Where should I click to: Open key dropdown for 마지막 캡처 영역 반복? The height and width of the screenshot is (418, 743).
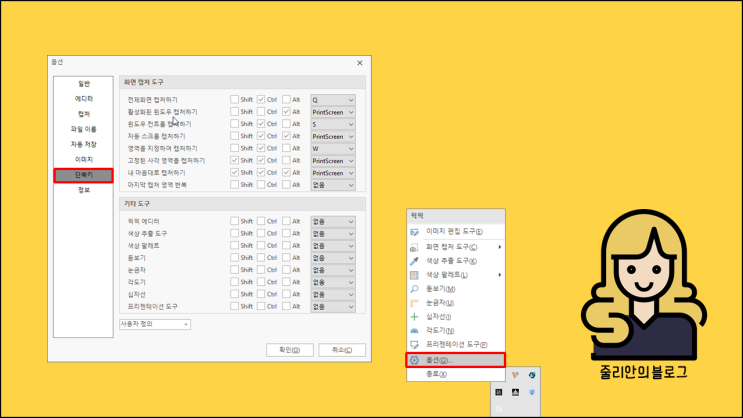[x=333, y=185]
